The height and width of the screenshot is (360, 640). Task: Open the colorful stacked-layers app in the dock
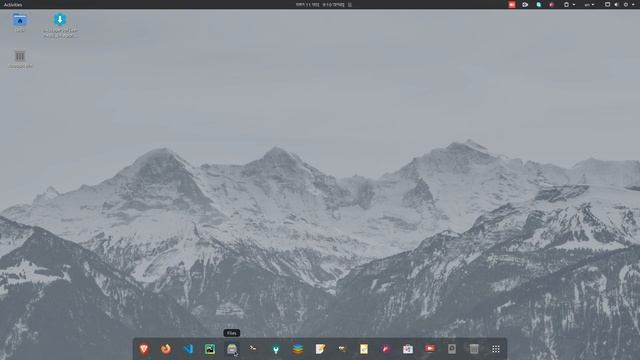tap(298, 349)
